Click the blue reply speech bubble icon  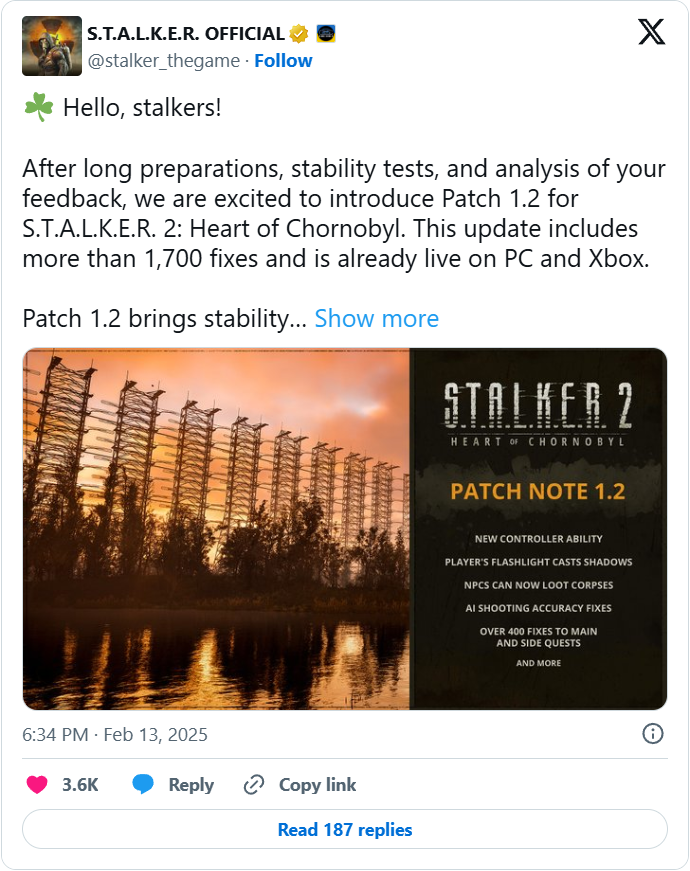click(144, 785)
